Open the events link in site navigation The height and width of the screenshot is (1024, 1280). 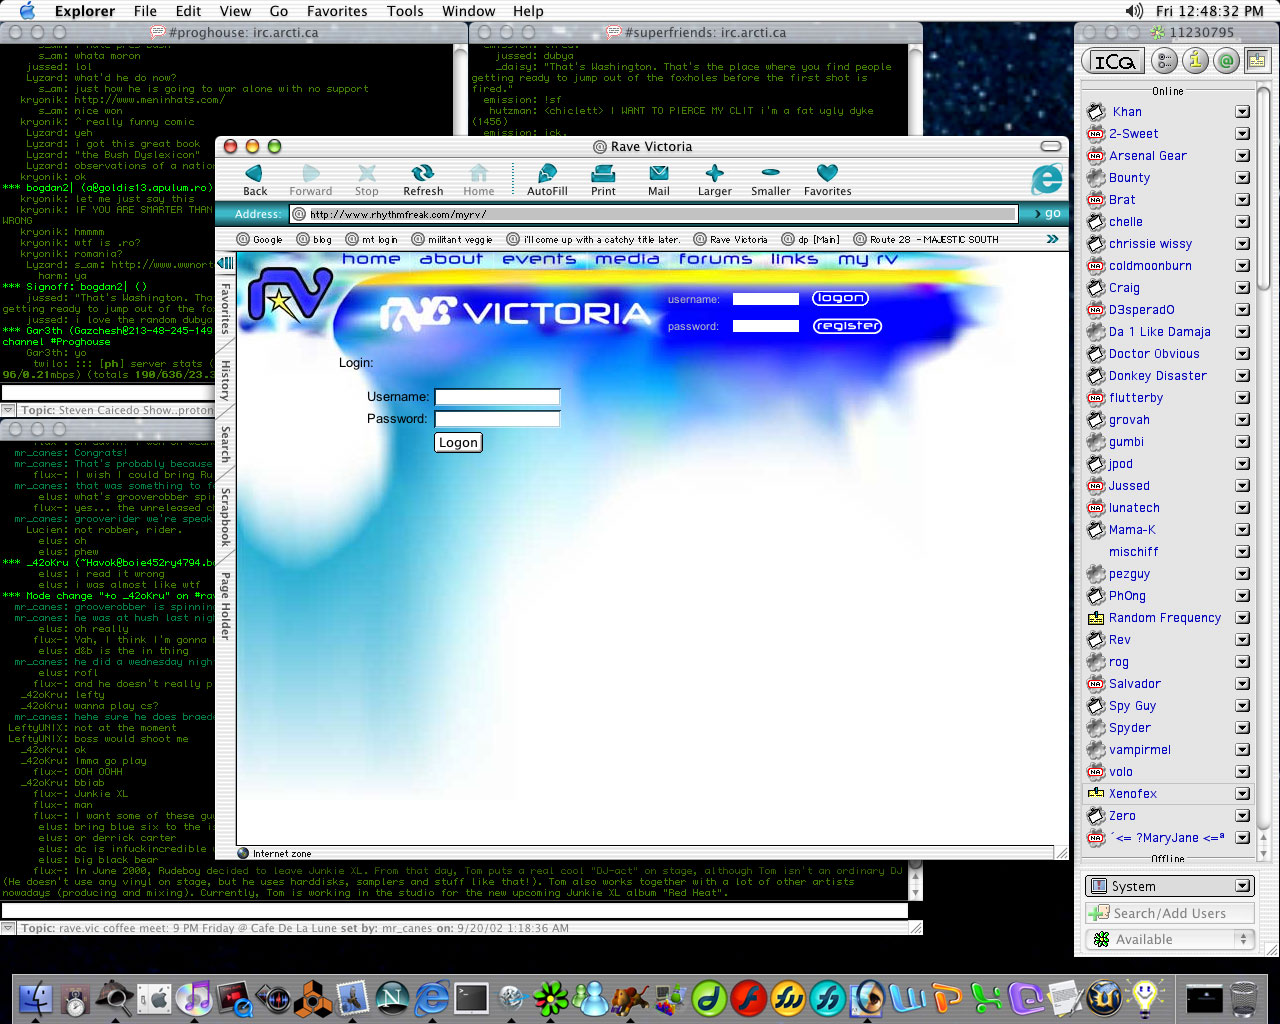click(539, 259)
